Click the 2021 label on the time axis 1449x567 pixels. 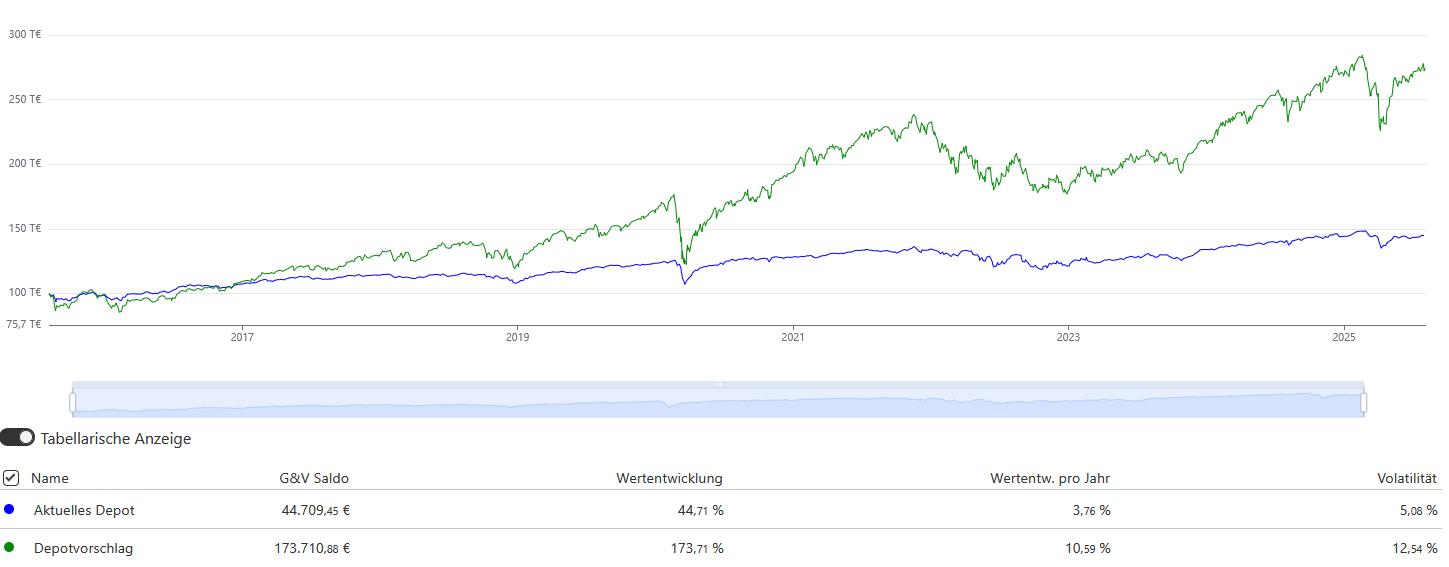[792, 337]
